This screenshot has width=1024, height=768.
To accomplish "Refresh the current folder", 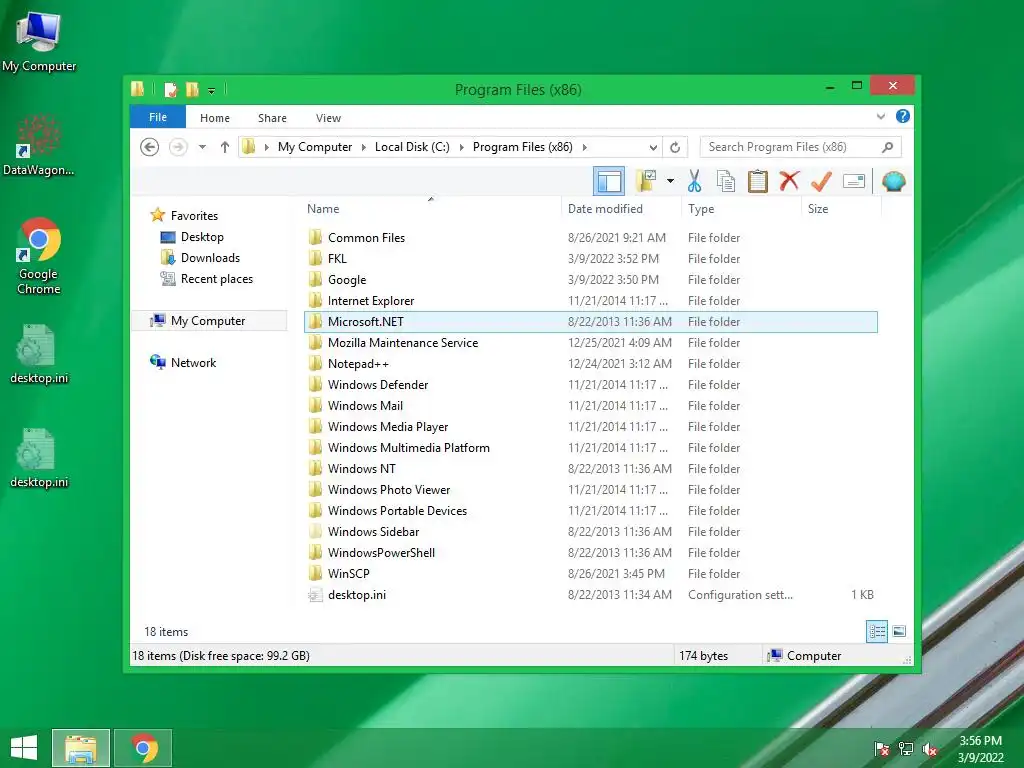I will tap(675, 147).
